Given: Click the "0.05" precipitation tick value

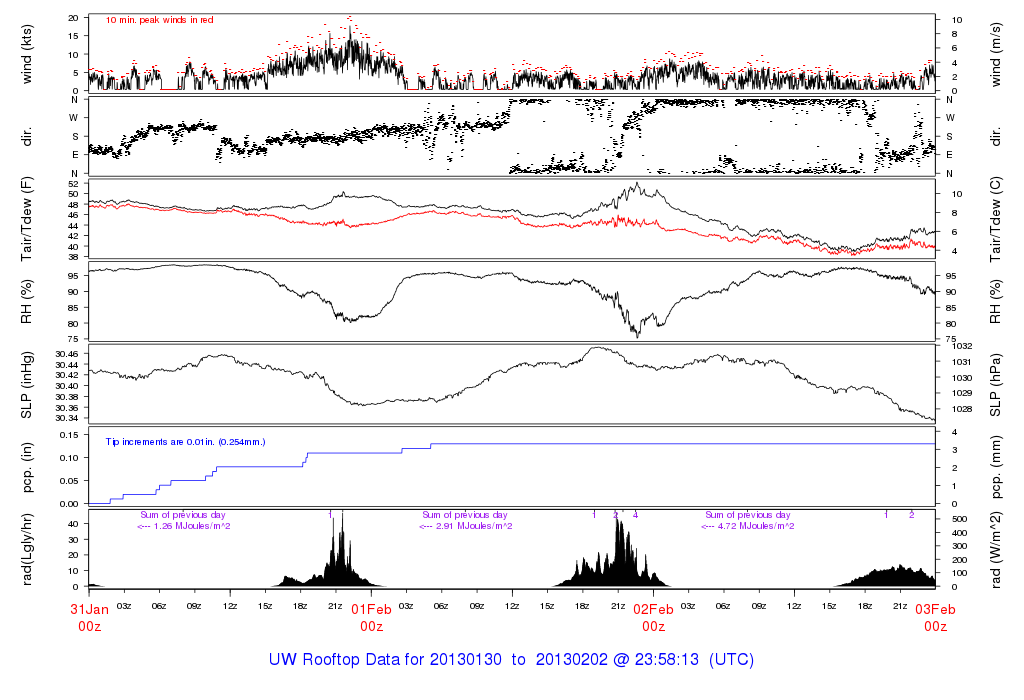Looking at the screenshot, I should tap(69, 481).
